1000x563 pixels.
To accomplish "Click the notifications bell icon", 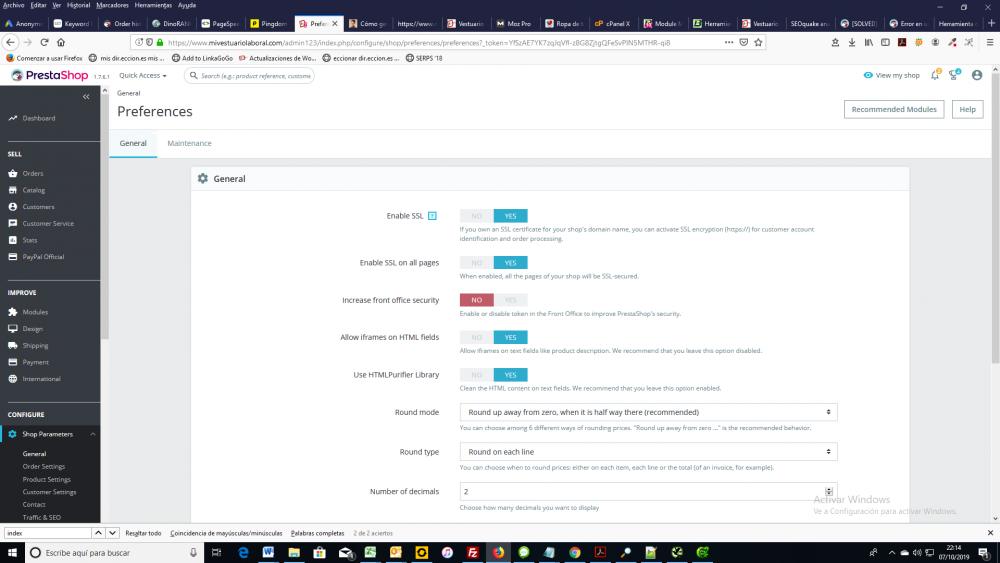I will [x=935, y=75].
